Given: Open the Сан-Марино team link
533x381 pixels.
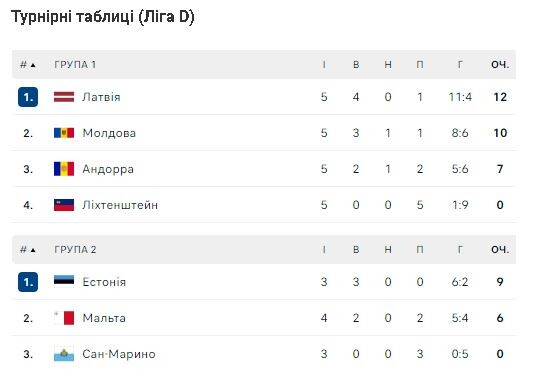Looking at the screenshot, I should (x=119, y=354).
